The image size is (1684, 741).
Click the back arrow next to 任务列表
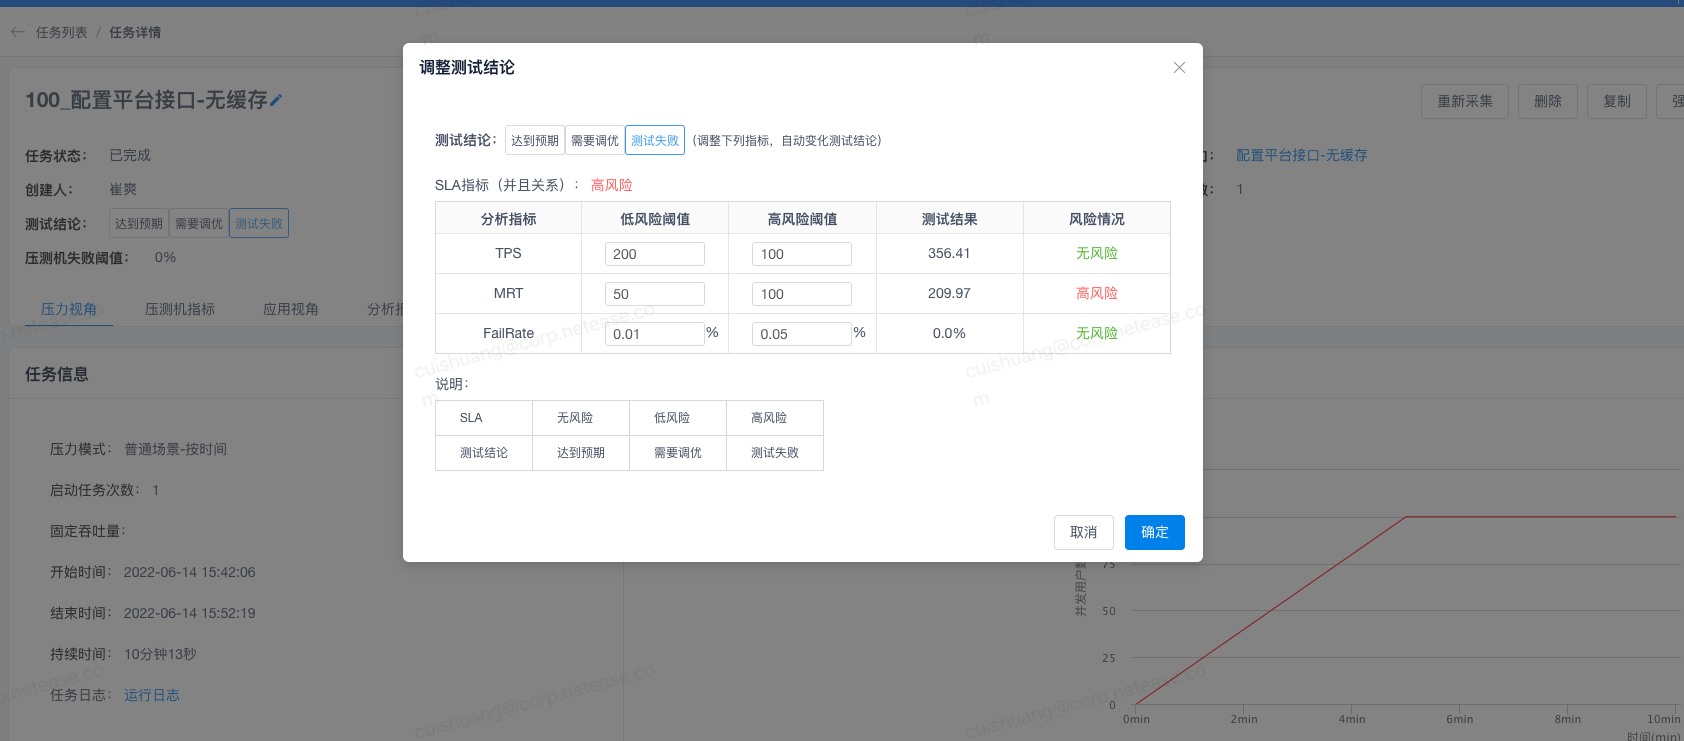coord(18,32)
